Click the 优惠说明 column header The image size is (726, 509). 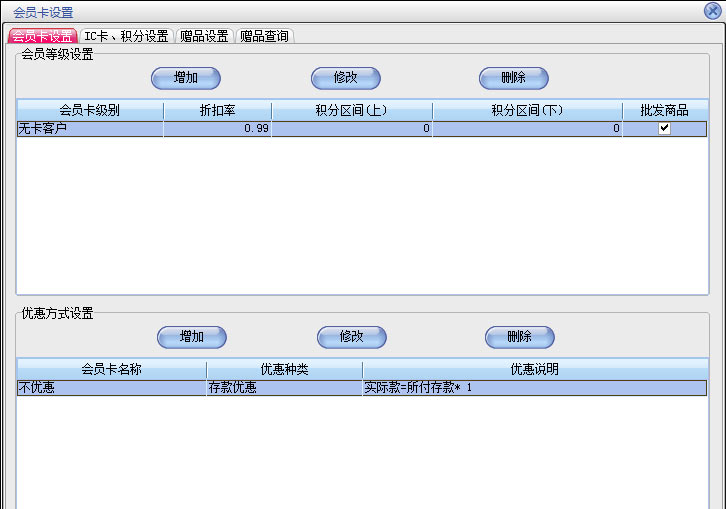tap(534, 369)
